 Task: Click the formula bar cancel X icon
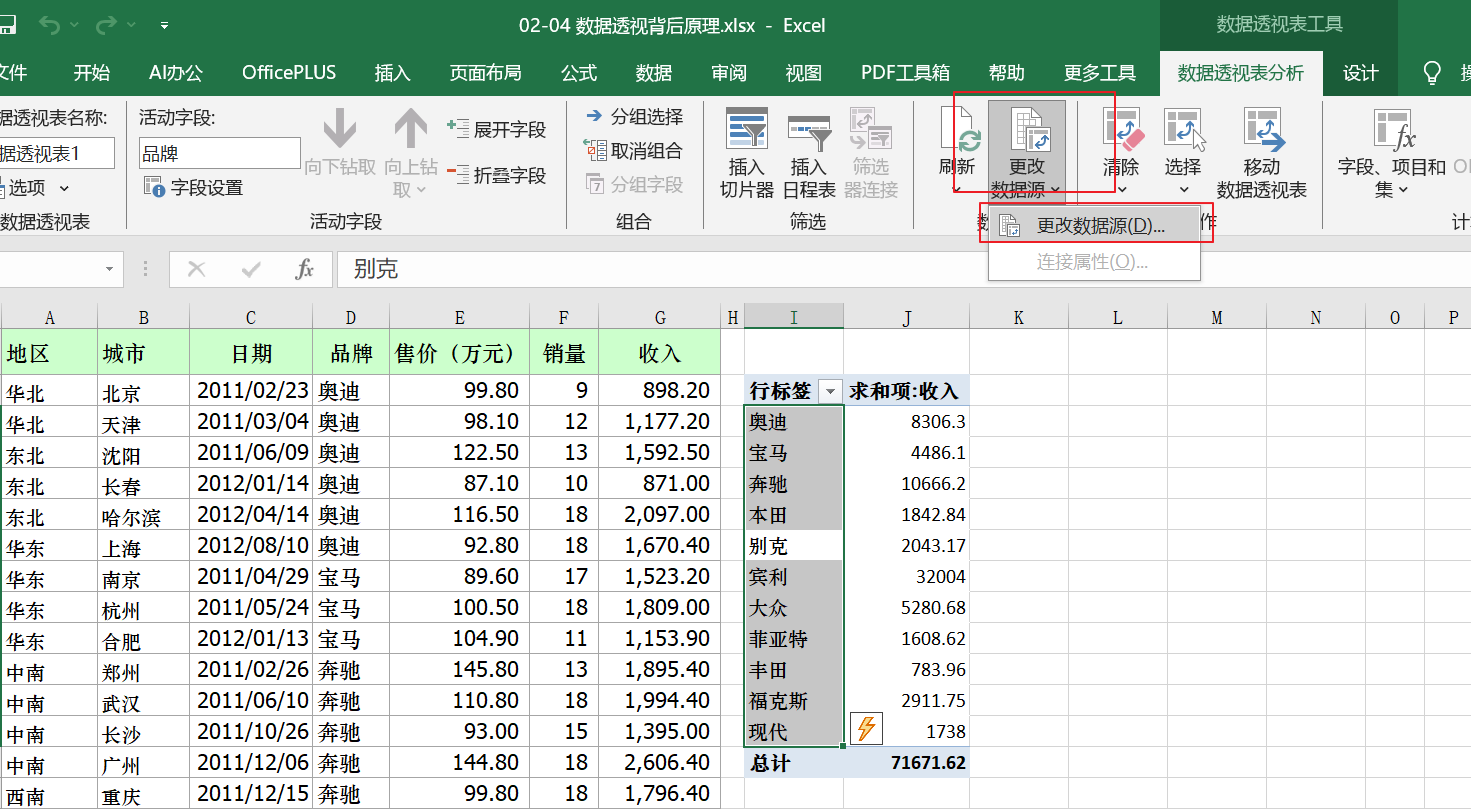click(197, 269)
